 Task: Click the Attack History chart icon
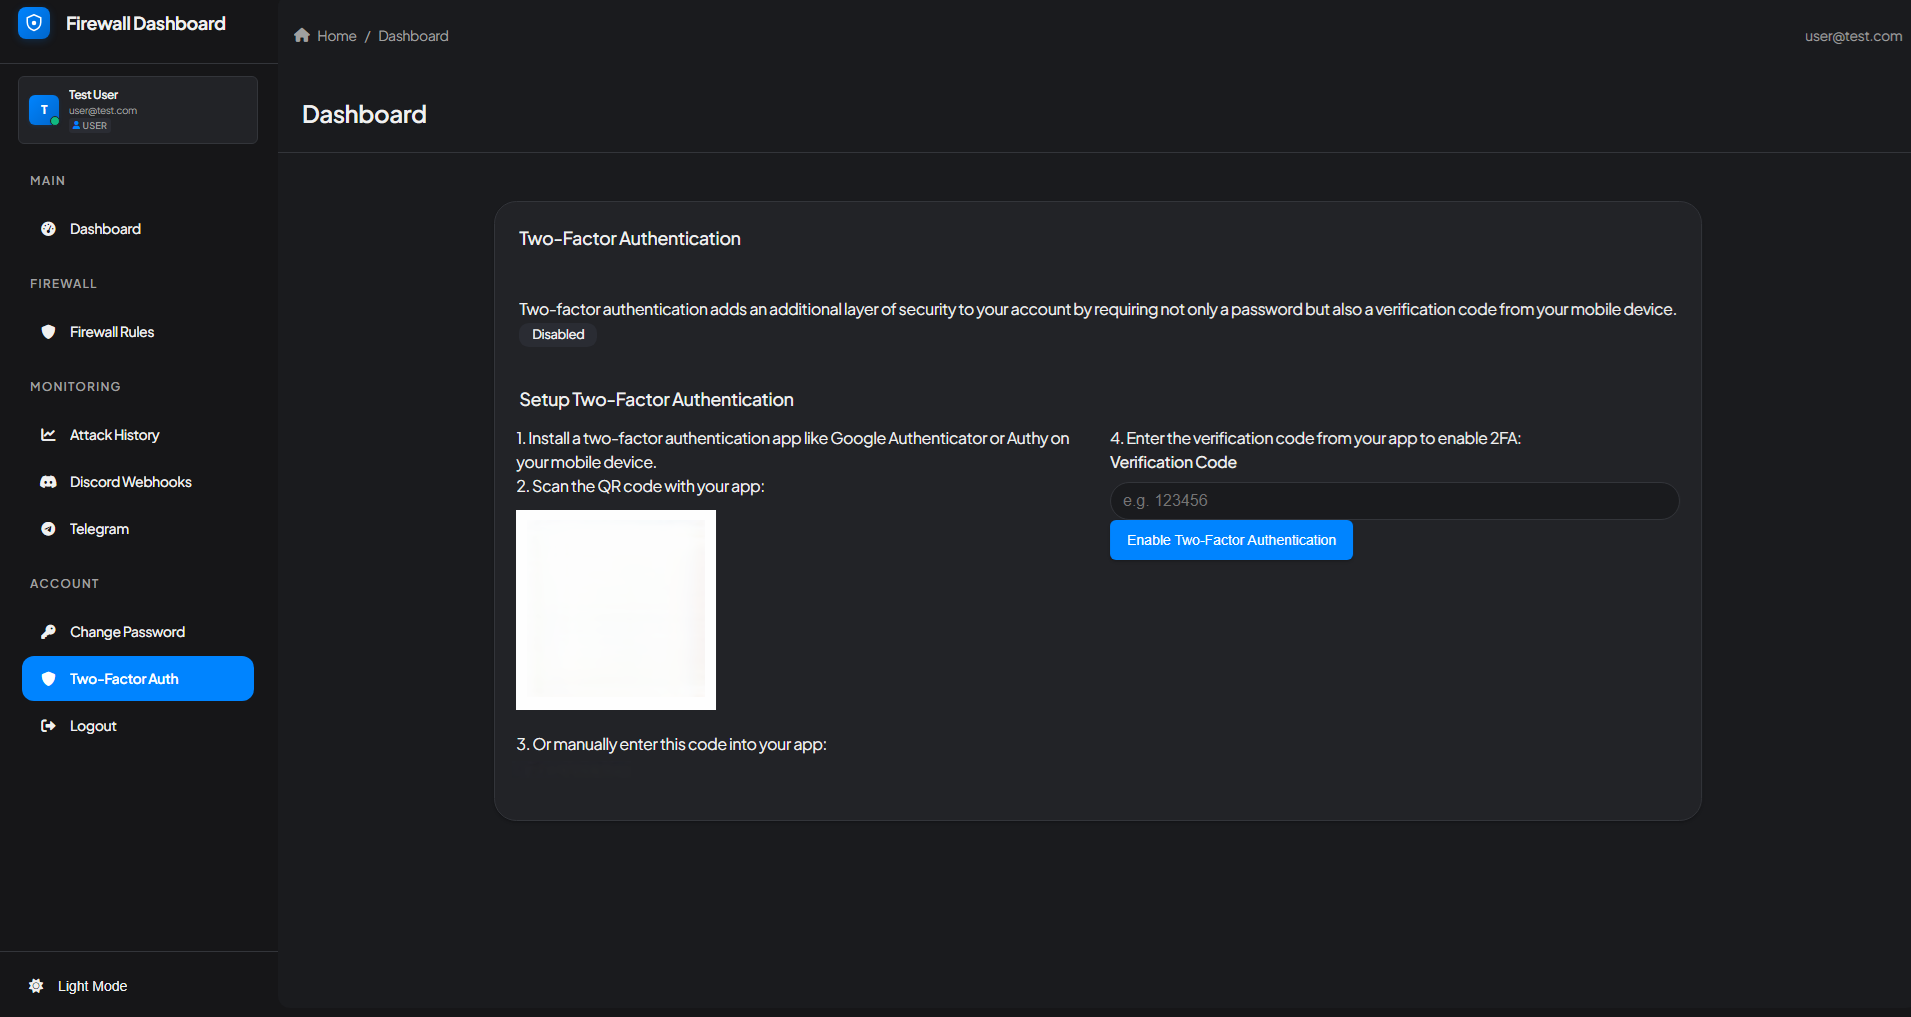[48, 435]
